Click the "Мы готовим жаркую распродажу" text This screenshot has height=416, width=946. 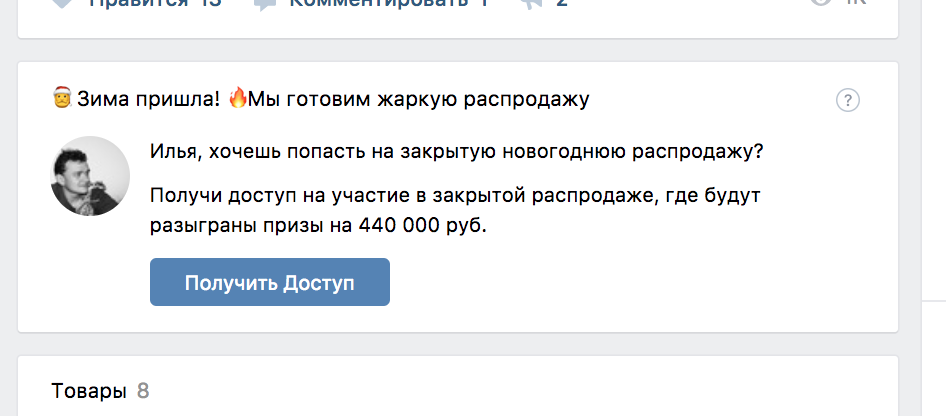(419, 99)
